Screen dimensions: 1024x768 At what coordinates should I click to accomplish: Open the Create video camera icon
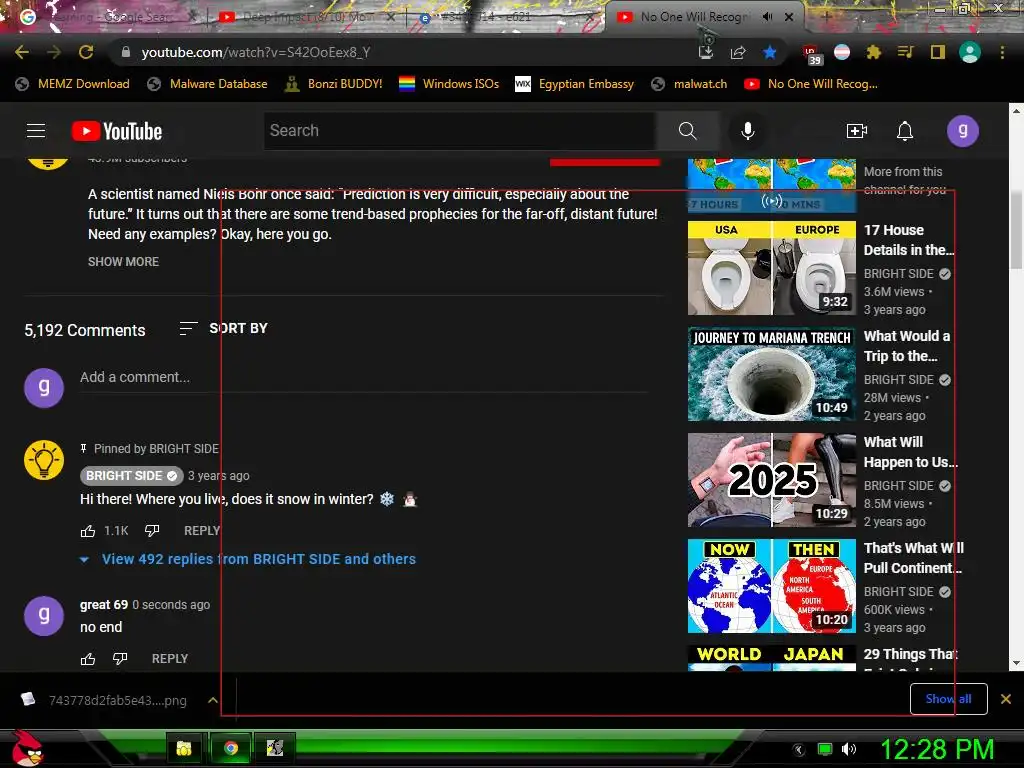[x=856, y=131]
